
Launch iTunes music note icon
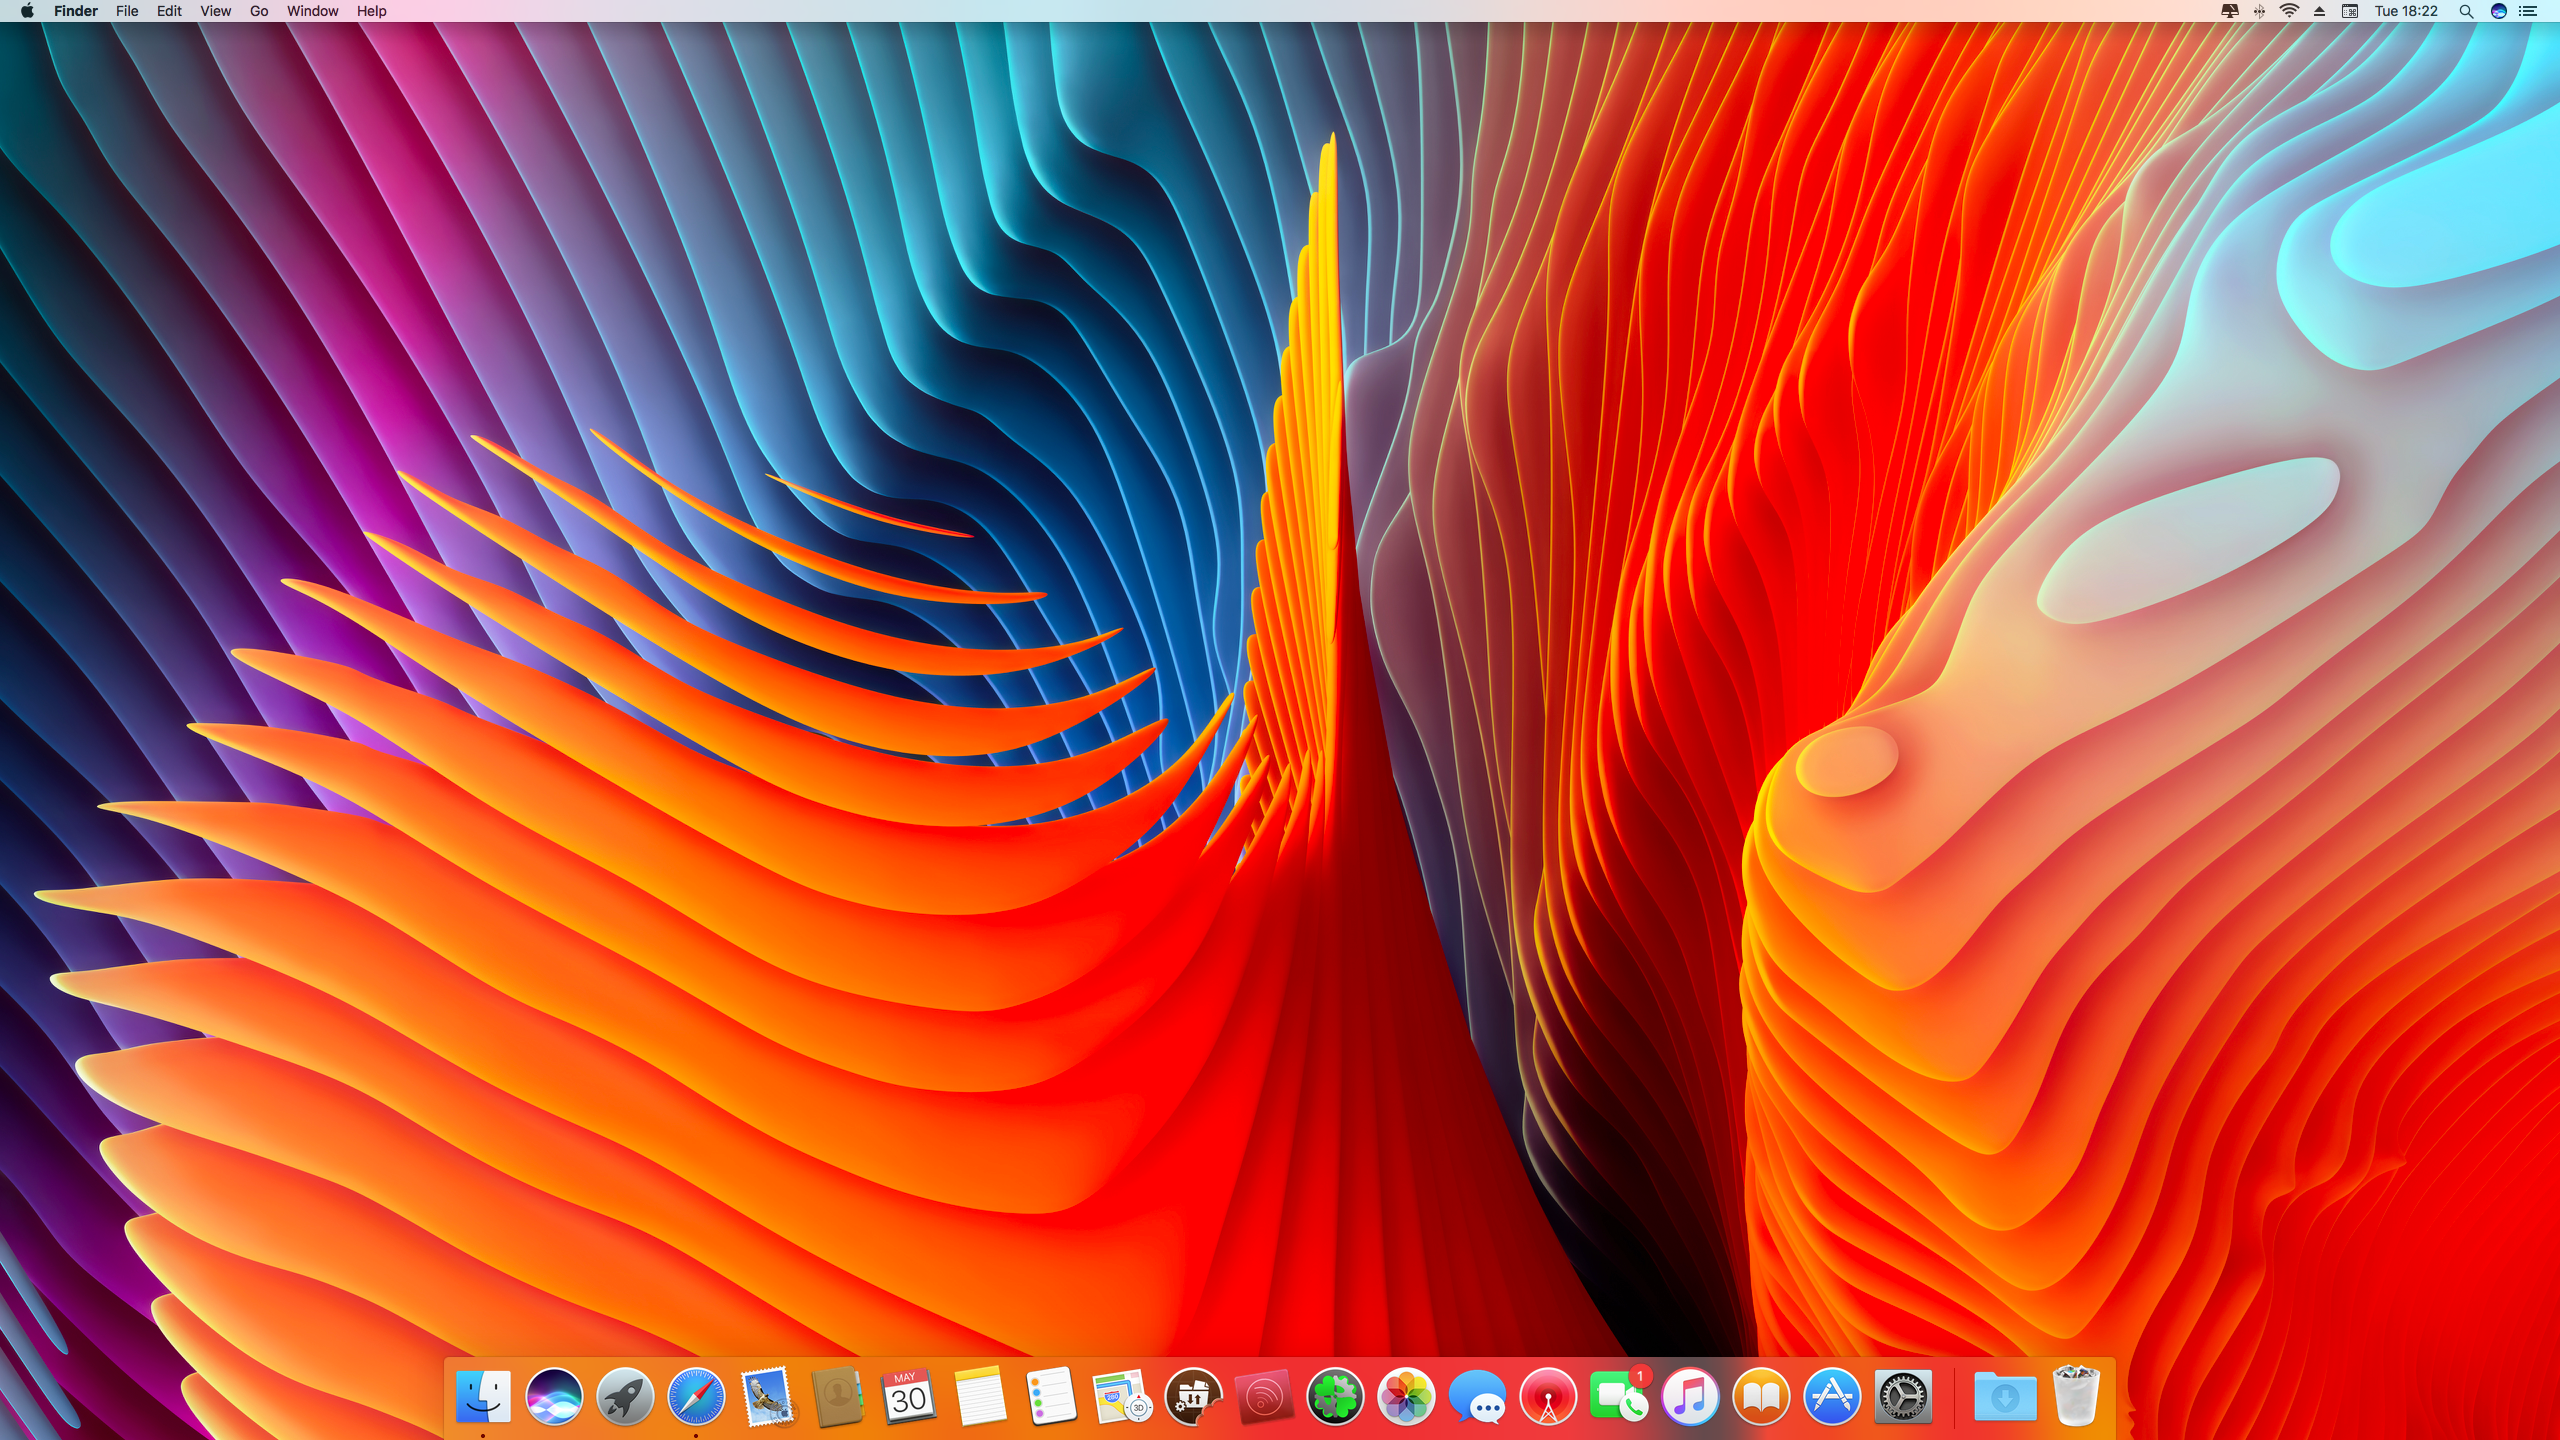[x=1690, y=1396]
